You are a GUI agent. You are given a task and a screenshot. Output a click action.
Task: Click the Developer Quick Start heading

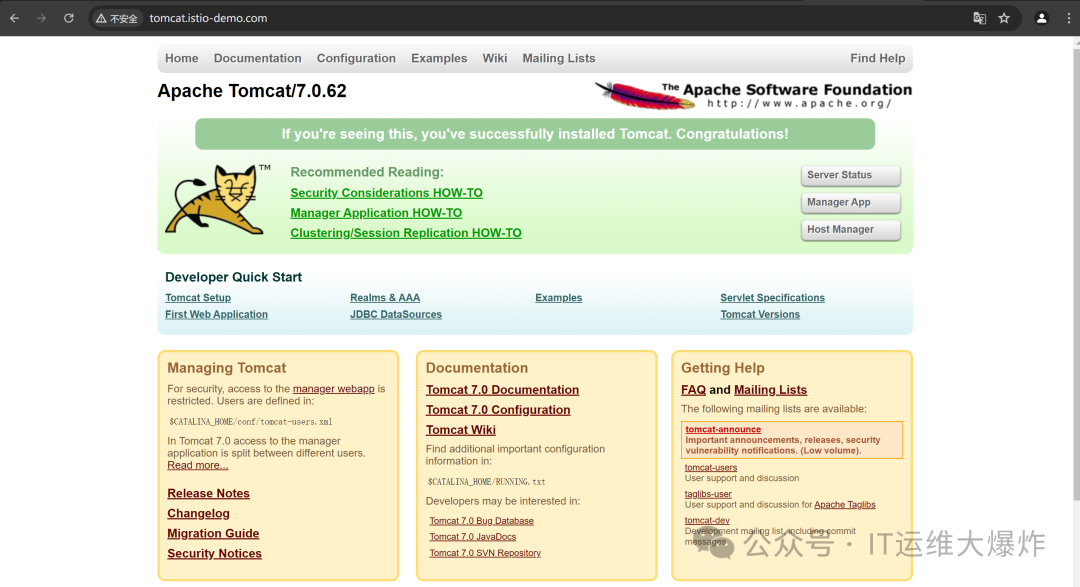click(233, 277)
